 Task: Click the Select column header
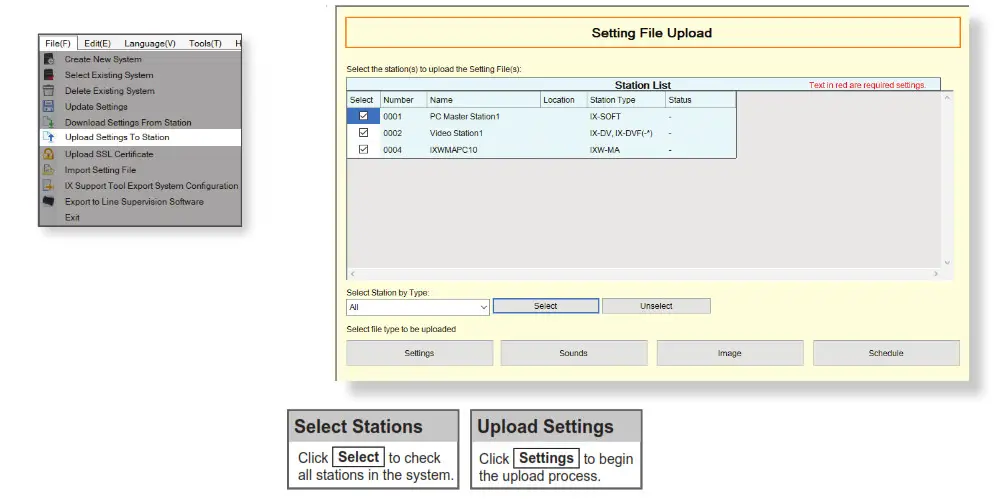point(363,100)
